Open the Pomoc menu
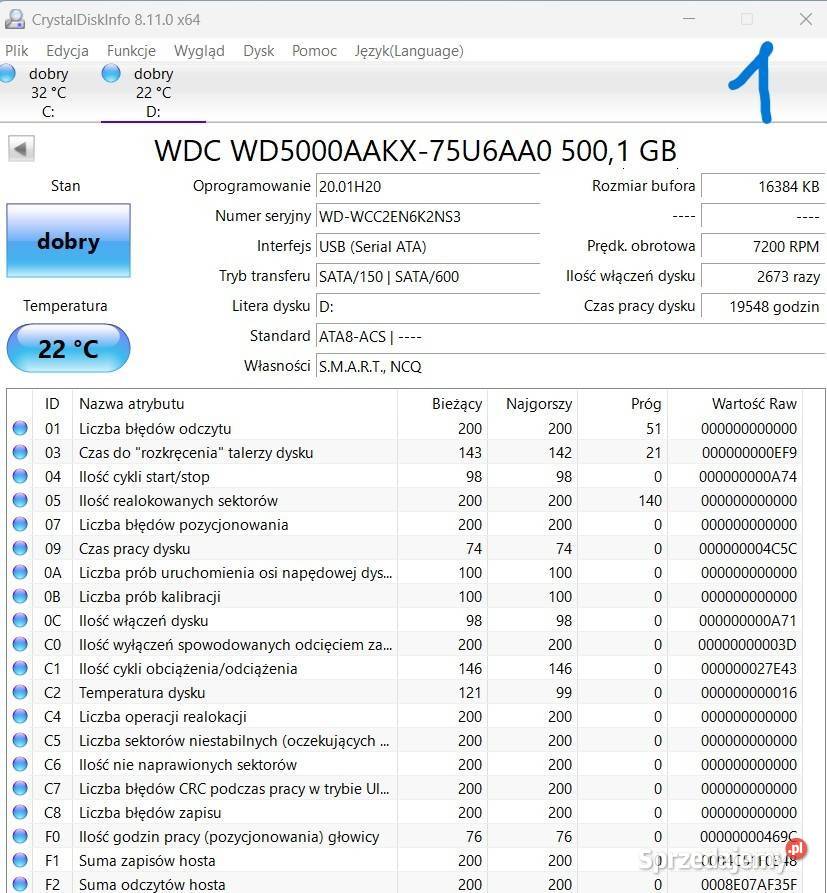Screen dimensions: 827x893 (x=313, y=51)
